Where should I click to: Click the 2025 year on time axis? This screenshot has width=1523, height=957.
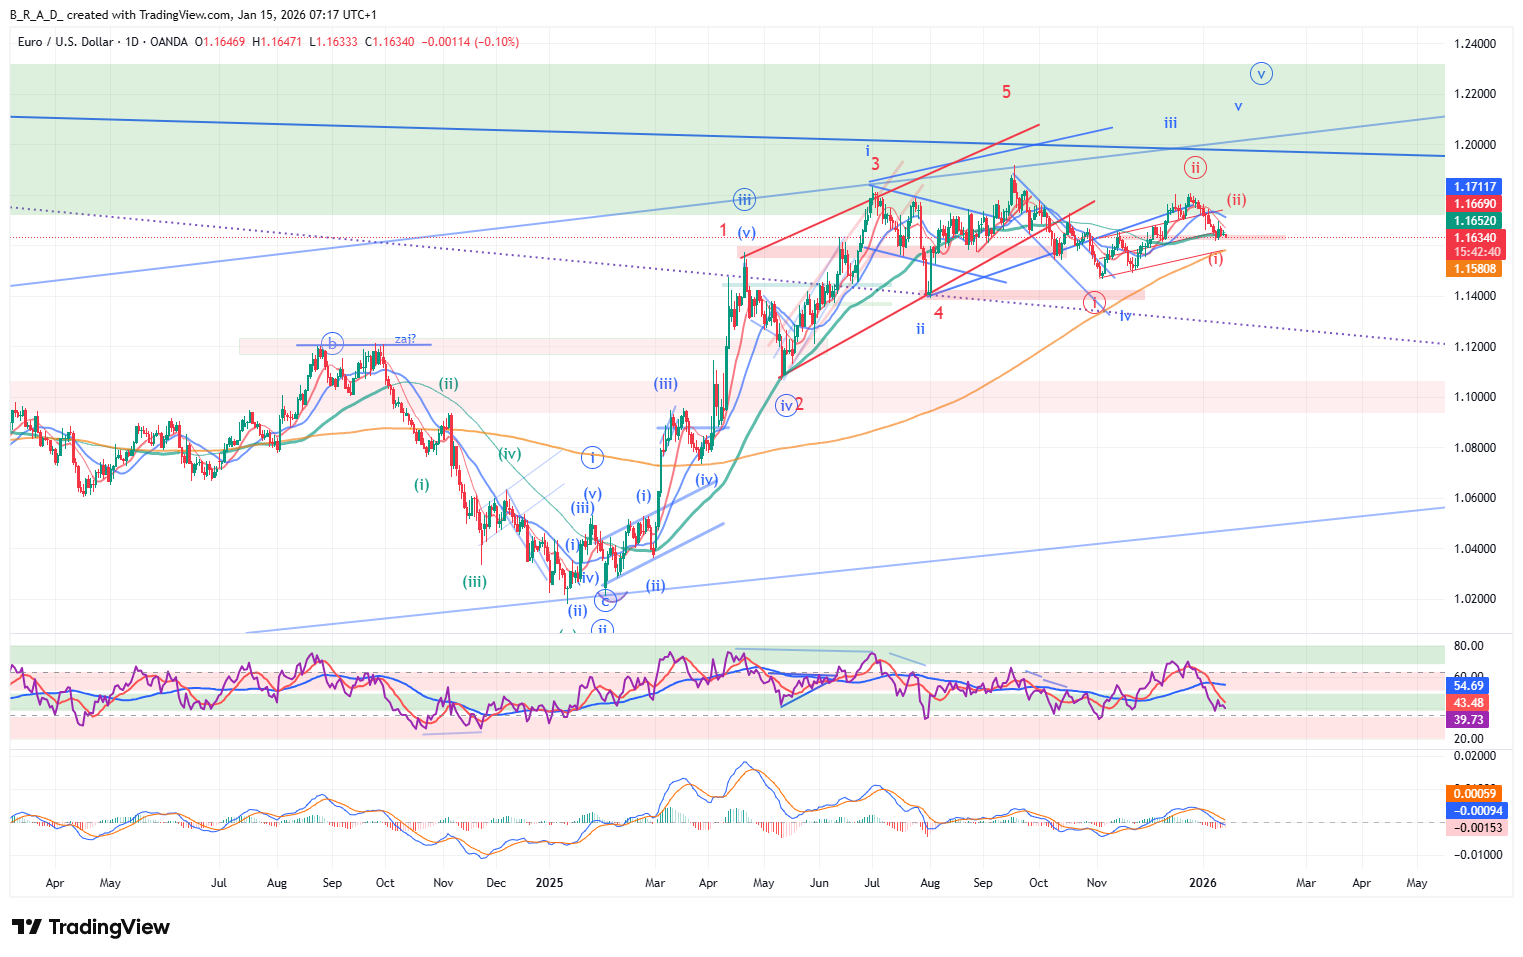549,883
